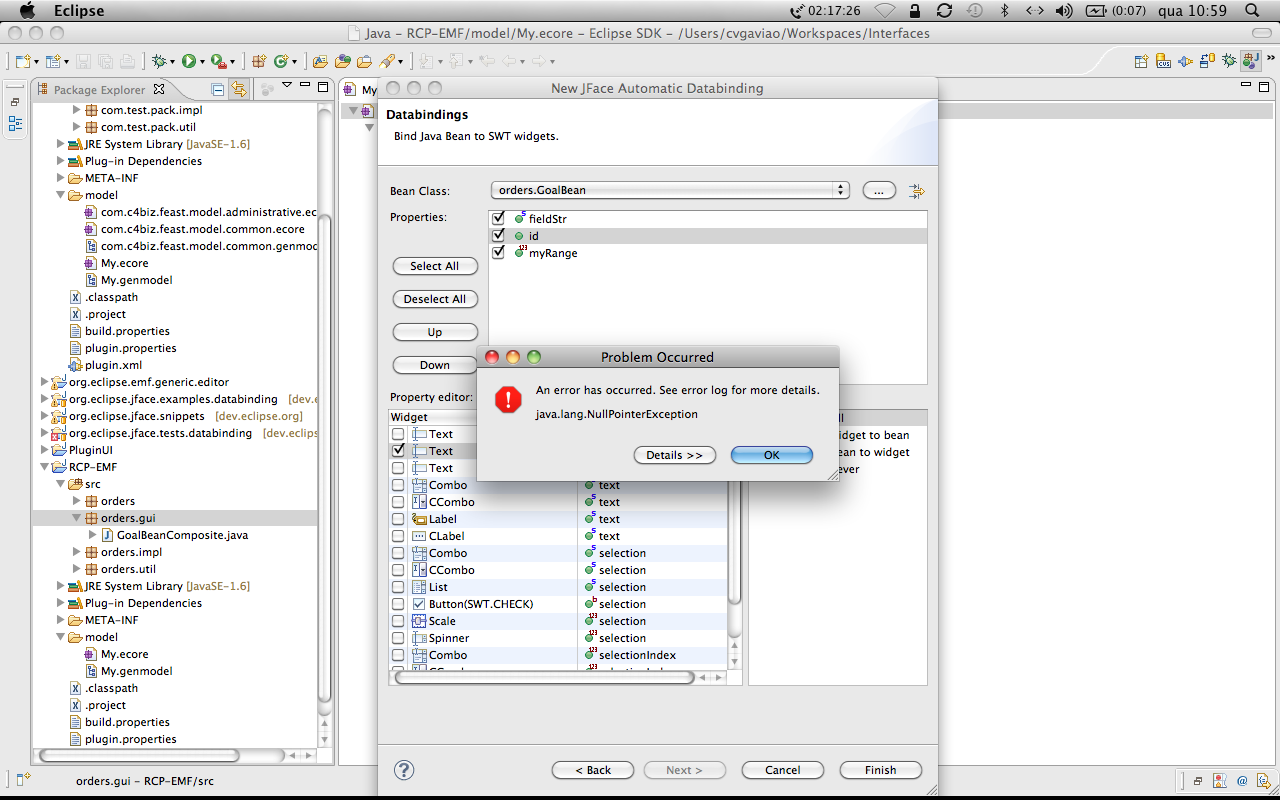Click the Open Perspective icon
Image resolution: width=1280 pixels, height=800 pixels.
[1141, 61]
